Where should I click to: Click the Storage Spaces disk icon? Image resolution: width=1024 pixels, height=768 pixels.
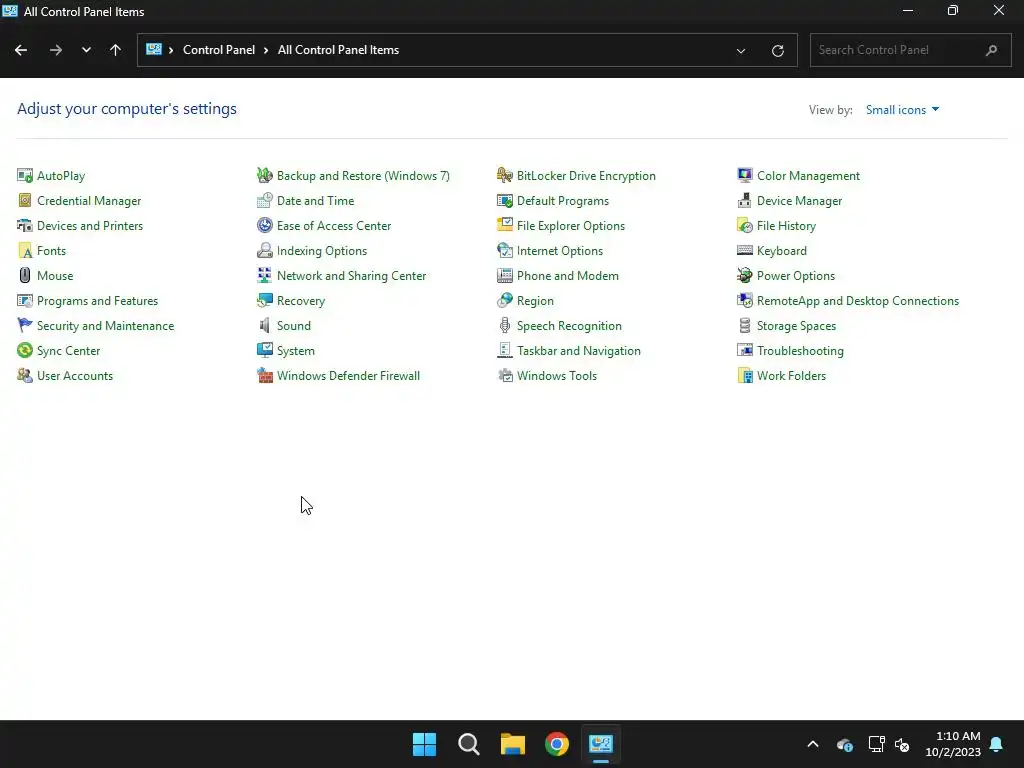click(744, 326)
